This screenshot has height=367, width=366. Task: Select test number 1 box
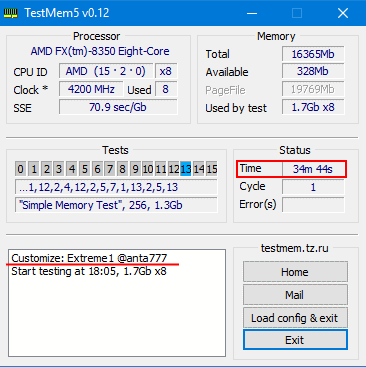(34, 169)
